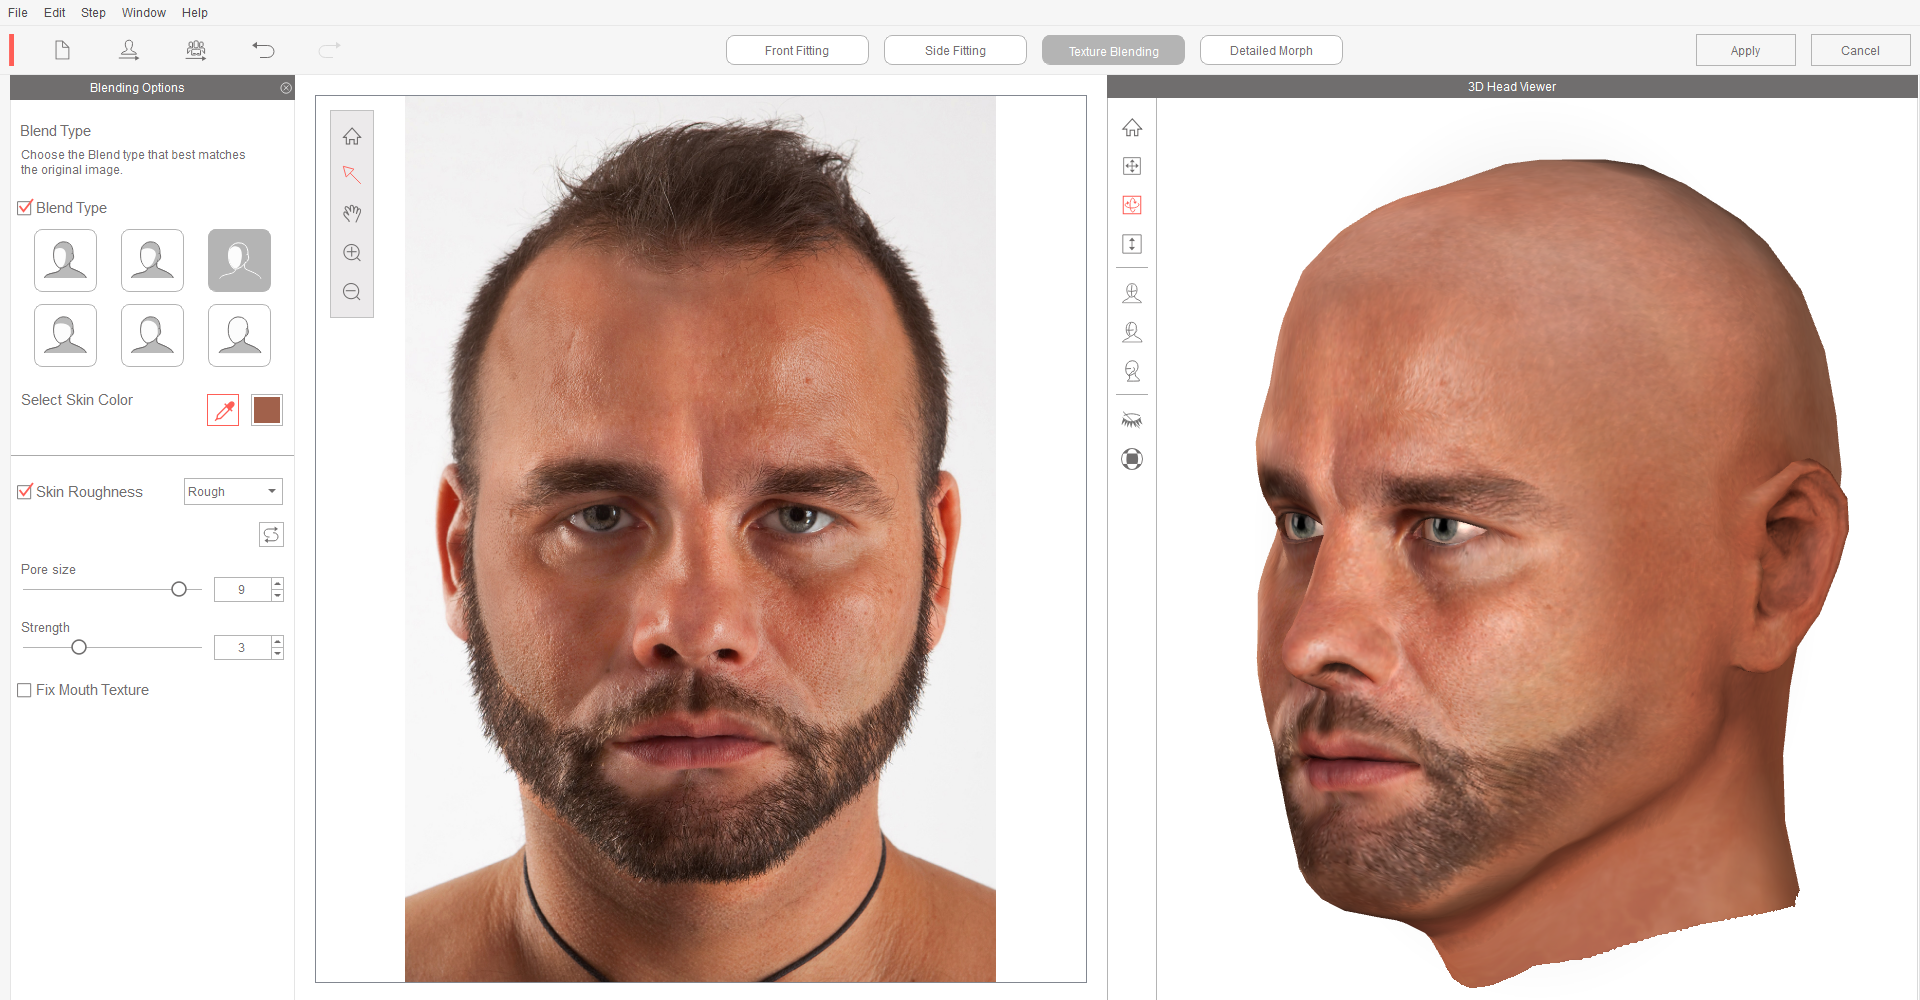This screenshot has width=1920, height=1000.
Task: Undo the last action
Action: tap(263, 50)
